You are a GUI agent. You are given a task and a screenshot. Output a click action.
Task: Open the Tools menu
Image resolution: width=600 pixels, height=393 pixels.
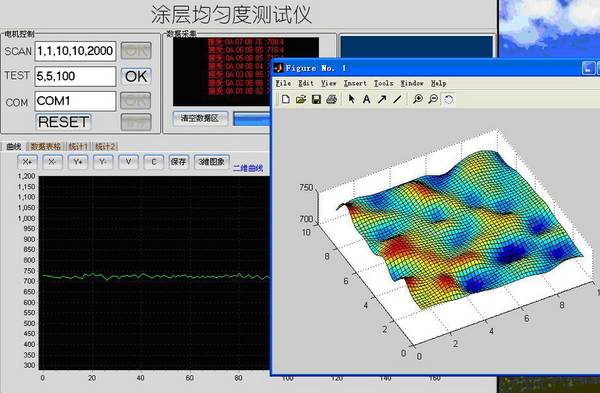click(x=383, y=83)
